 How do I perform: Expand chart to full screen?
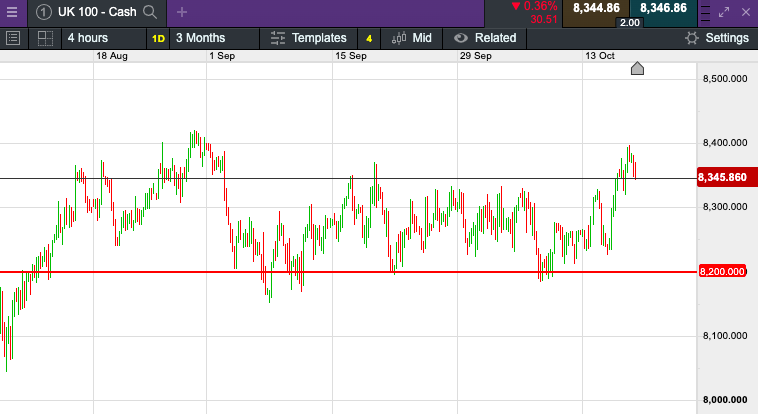(724, 13)
